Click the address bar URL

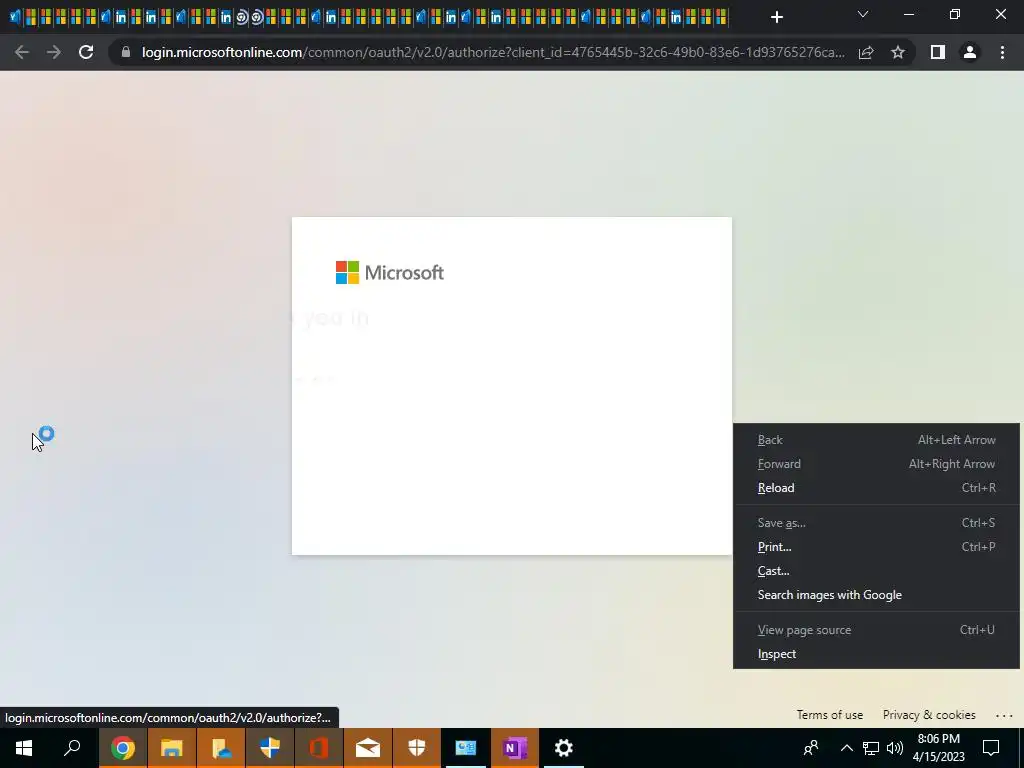493,52
